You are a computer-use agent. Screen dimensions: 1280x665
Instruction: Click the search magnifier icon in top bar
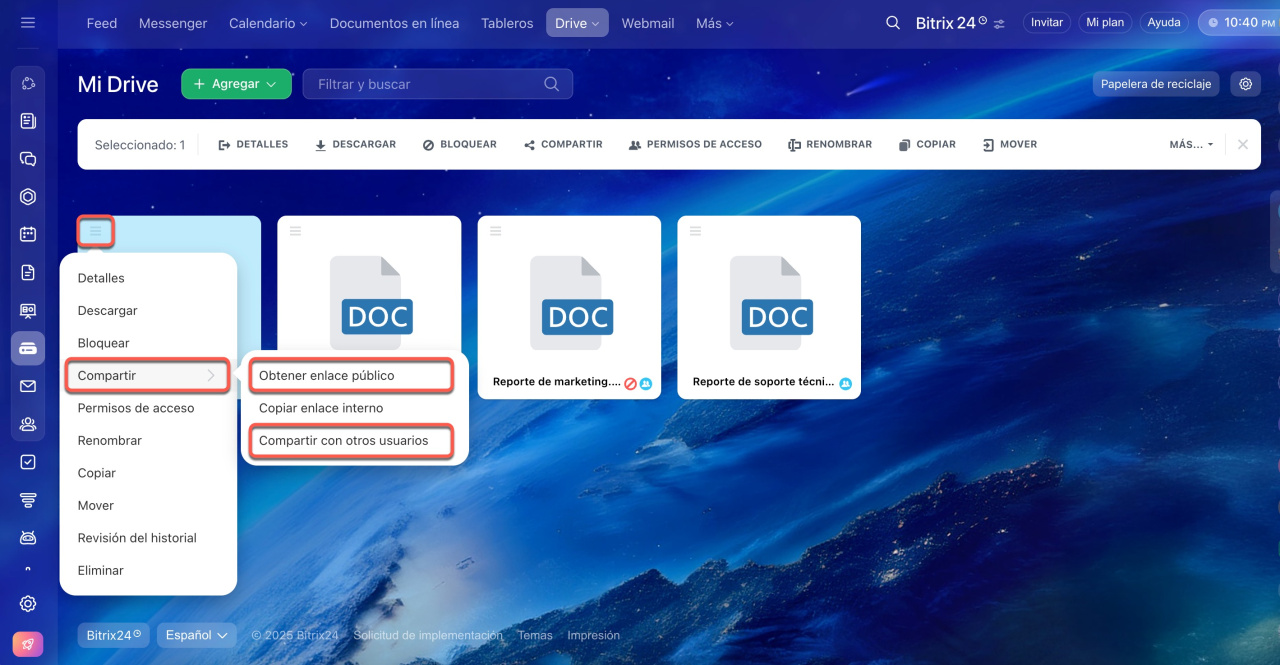point(893,23)
